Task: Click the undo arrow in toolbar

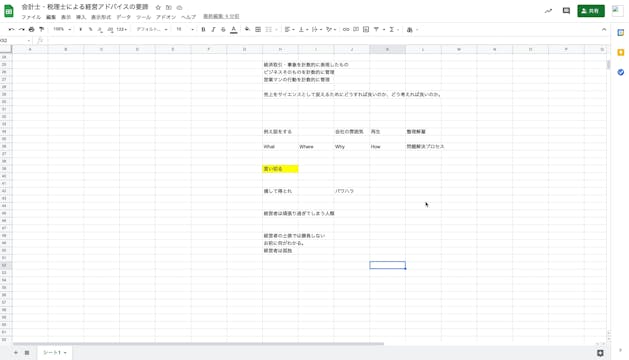Action: coord(11,29)
